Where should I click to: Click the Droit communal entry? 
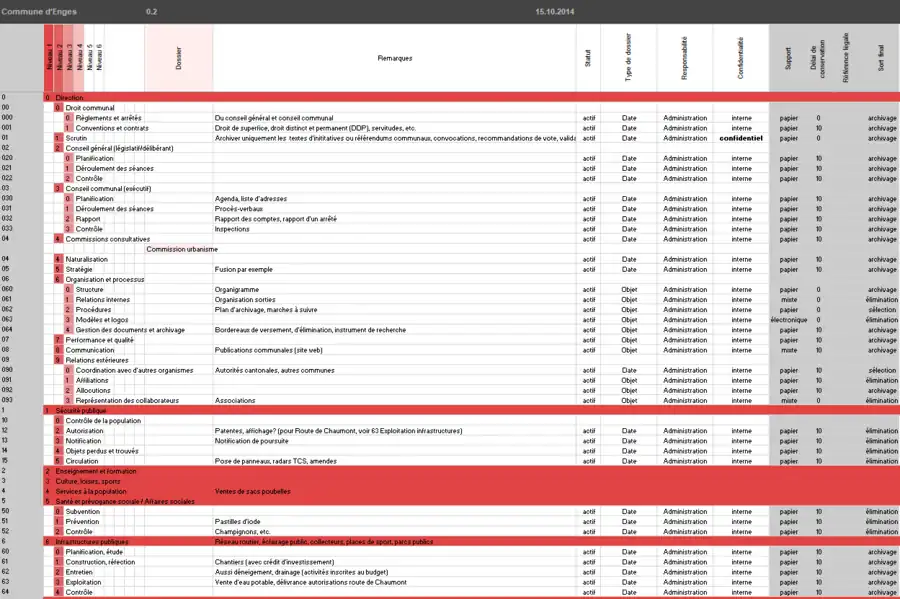pyautogui.click(x=90, y=107)
